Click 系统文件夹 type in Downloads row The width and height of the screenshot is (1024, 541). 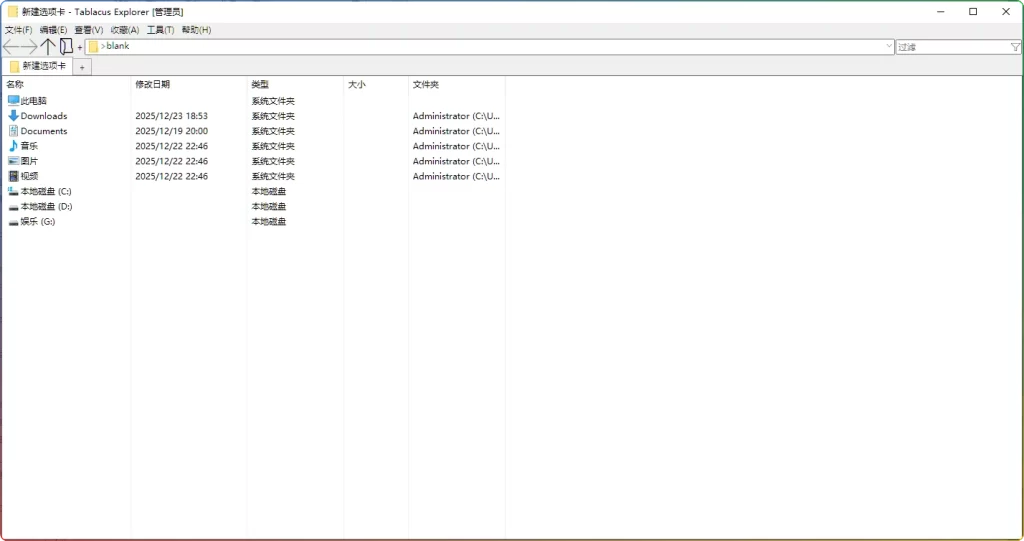pos(273,116)
